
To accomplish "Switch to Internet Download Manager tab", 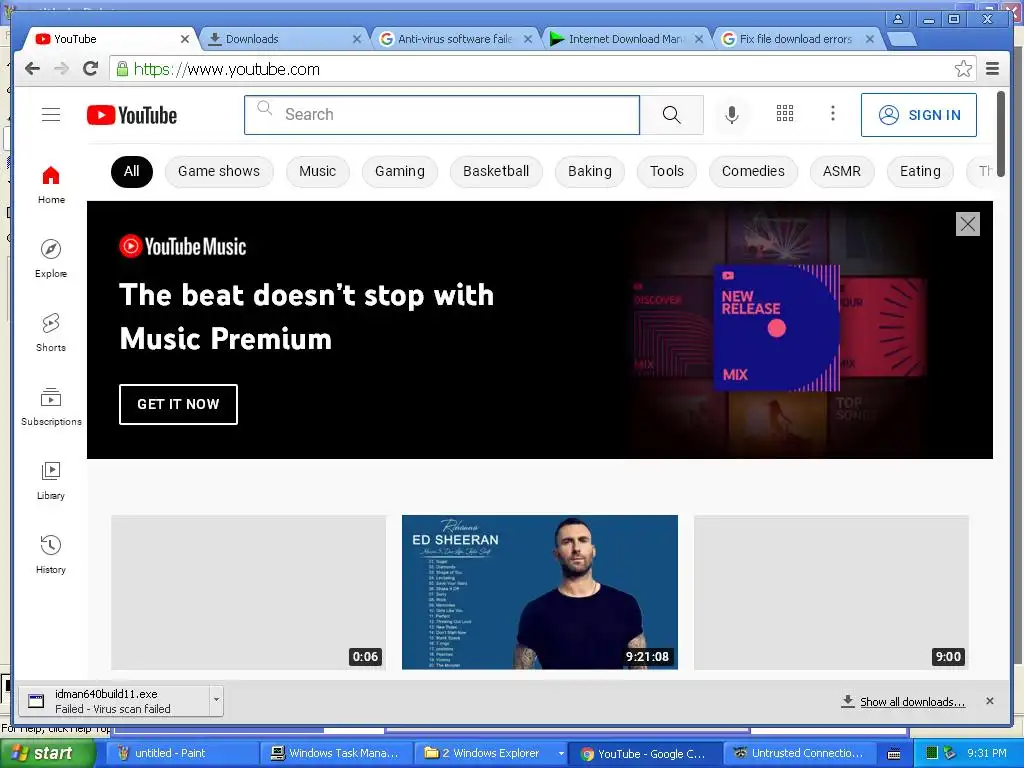I will click(x=626, y=39).
